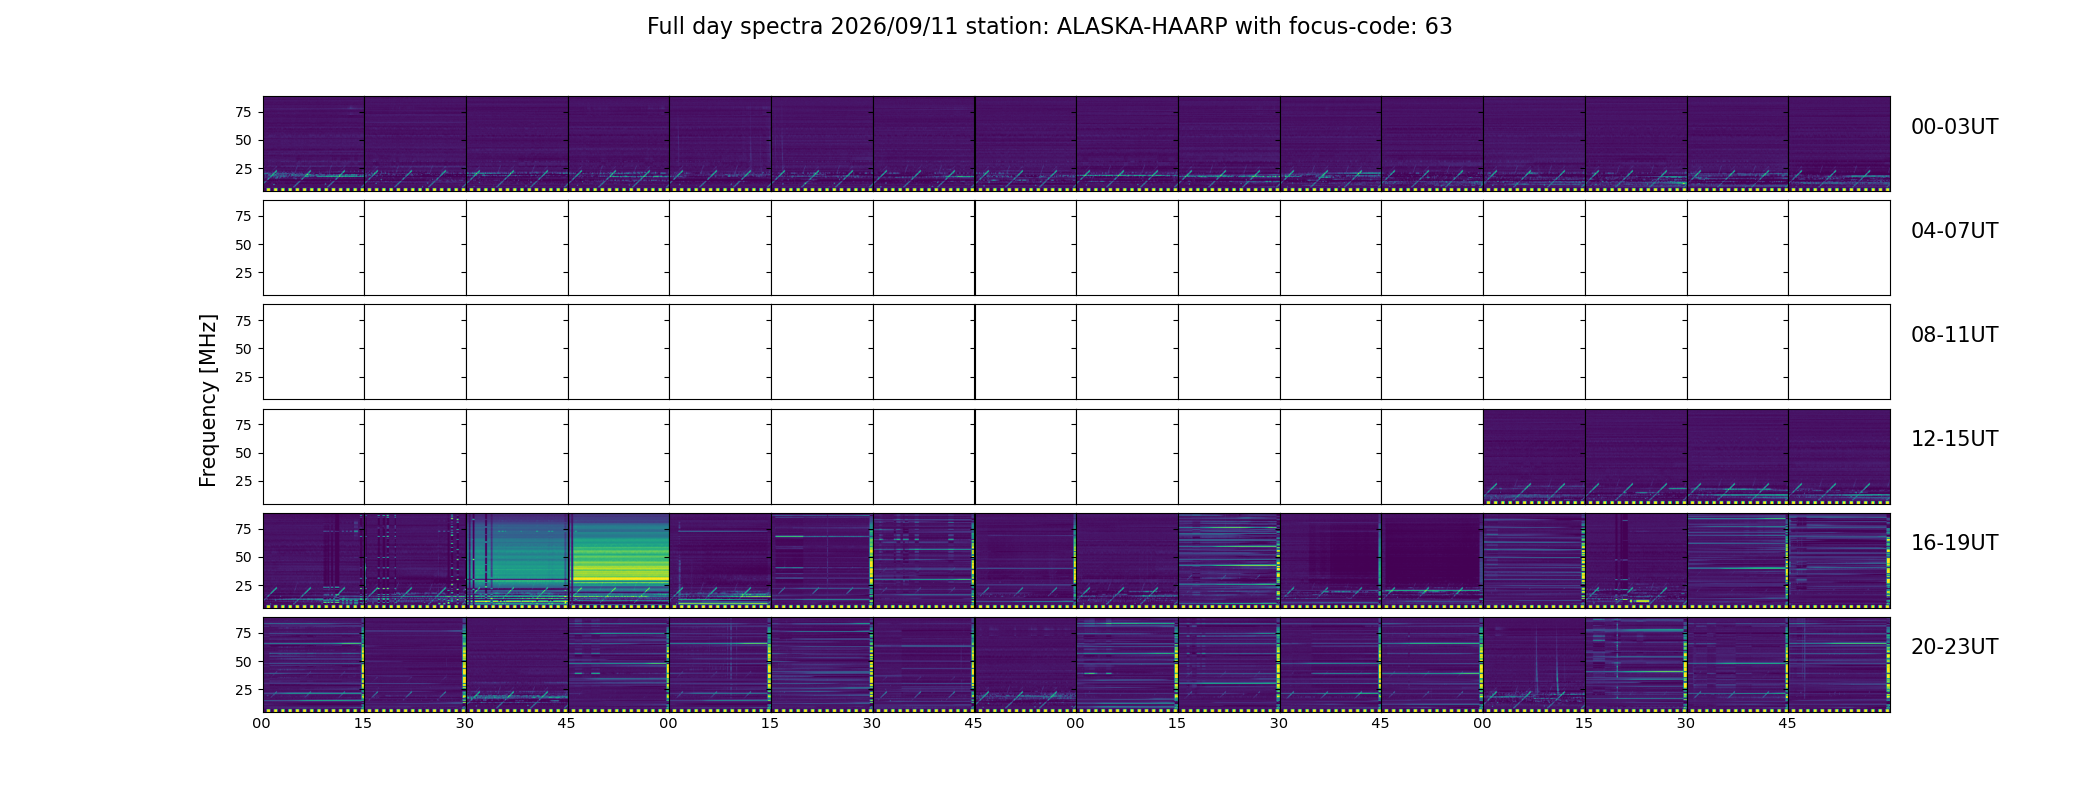
Task: Click the 12-15UT row label
Action: coord(1954,439)
